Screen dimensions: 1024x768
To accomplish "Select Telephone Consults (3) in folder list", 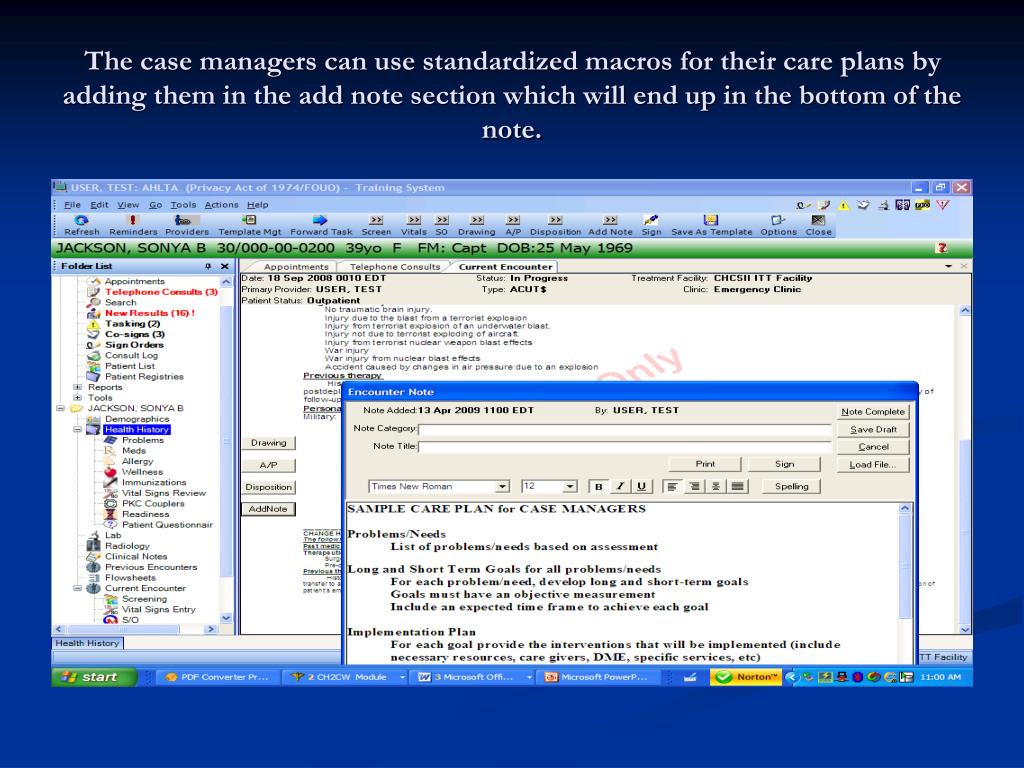I will click(161, 292).
